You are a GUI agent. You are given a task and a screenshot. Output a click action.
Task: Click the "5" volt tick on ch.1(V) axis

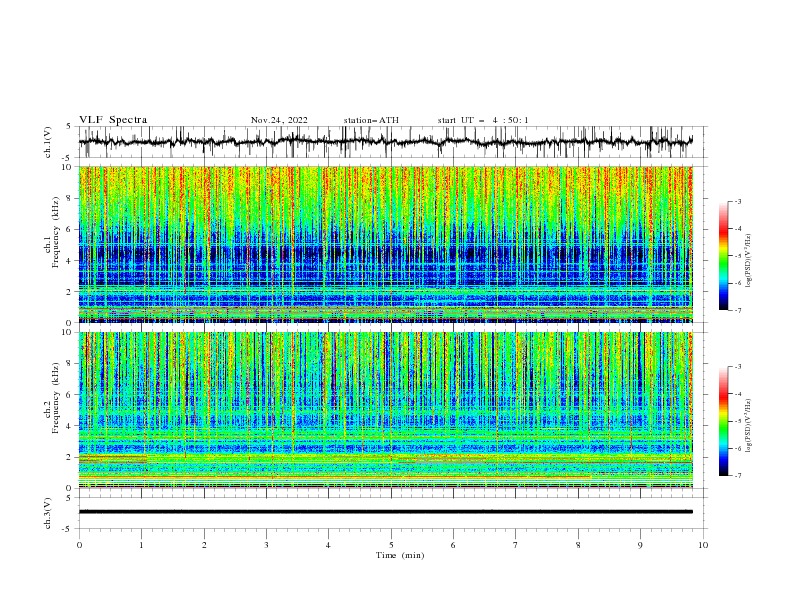click(69, 126)
